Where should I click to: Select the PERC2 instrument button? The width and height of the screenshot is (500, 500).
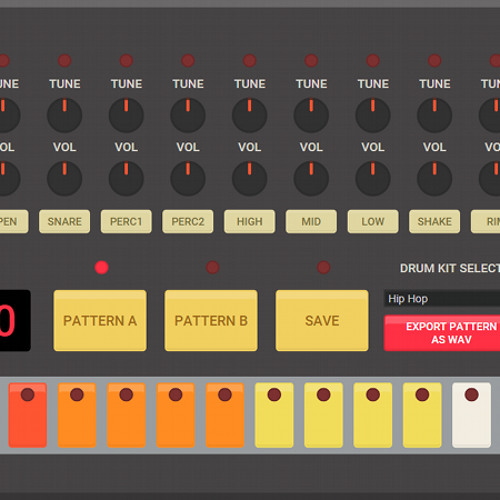click(188, 221)
